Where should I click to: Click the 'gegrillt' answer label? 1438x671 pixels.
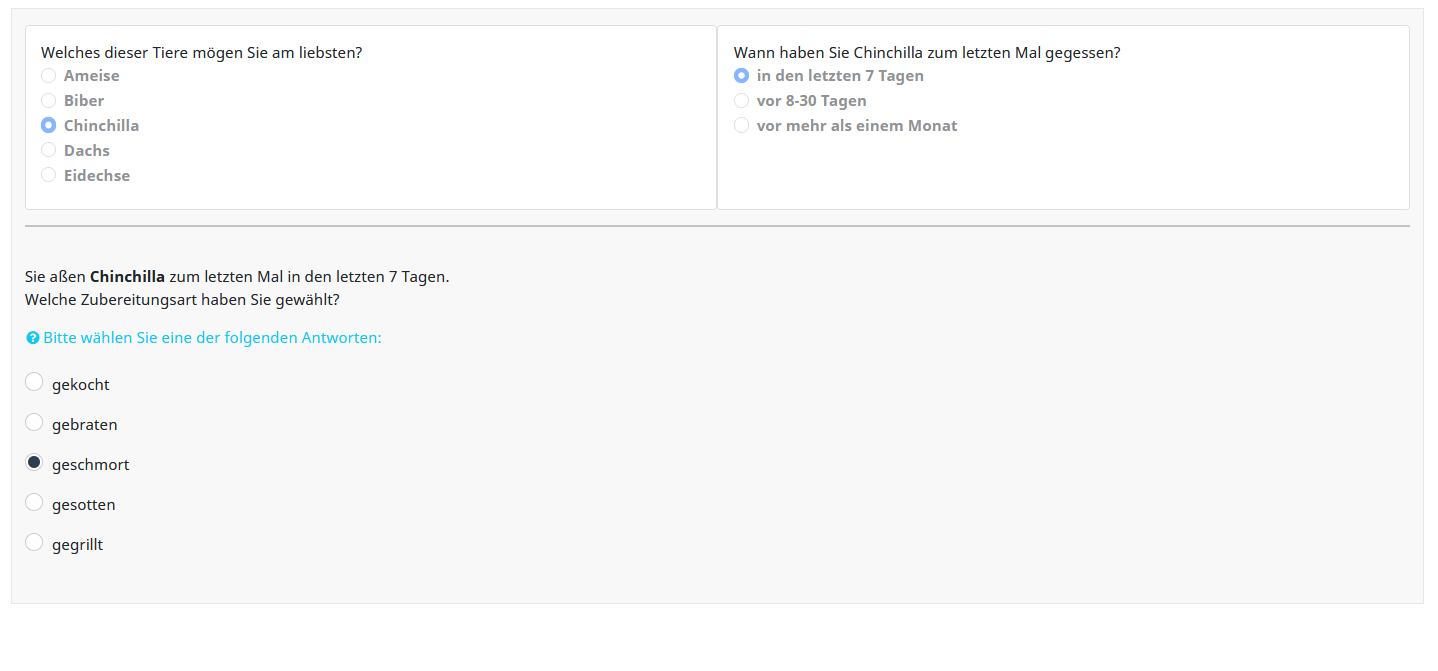click(x=78, y=545)
